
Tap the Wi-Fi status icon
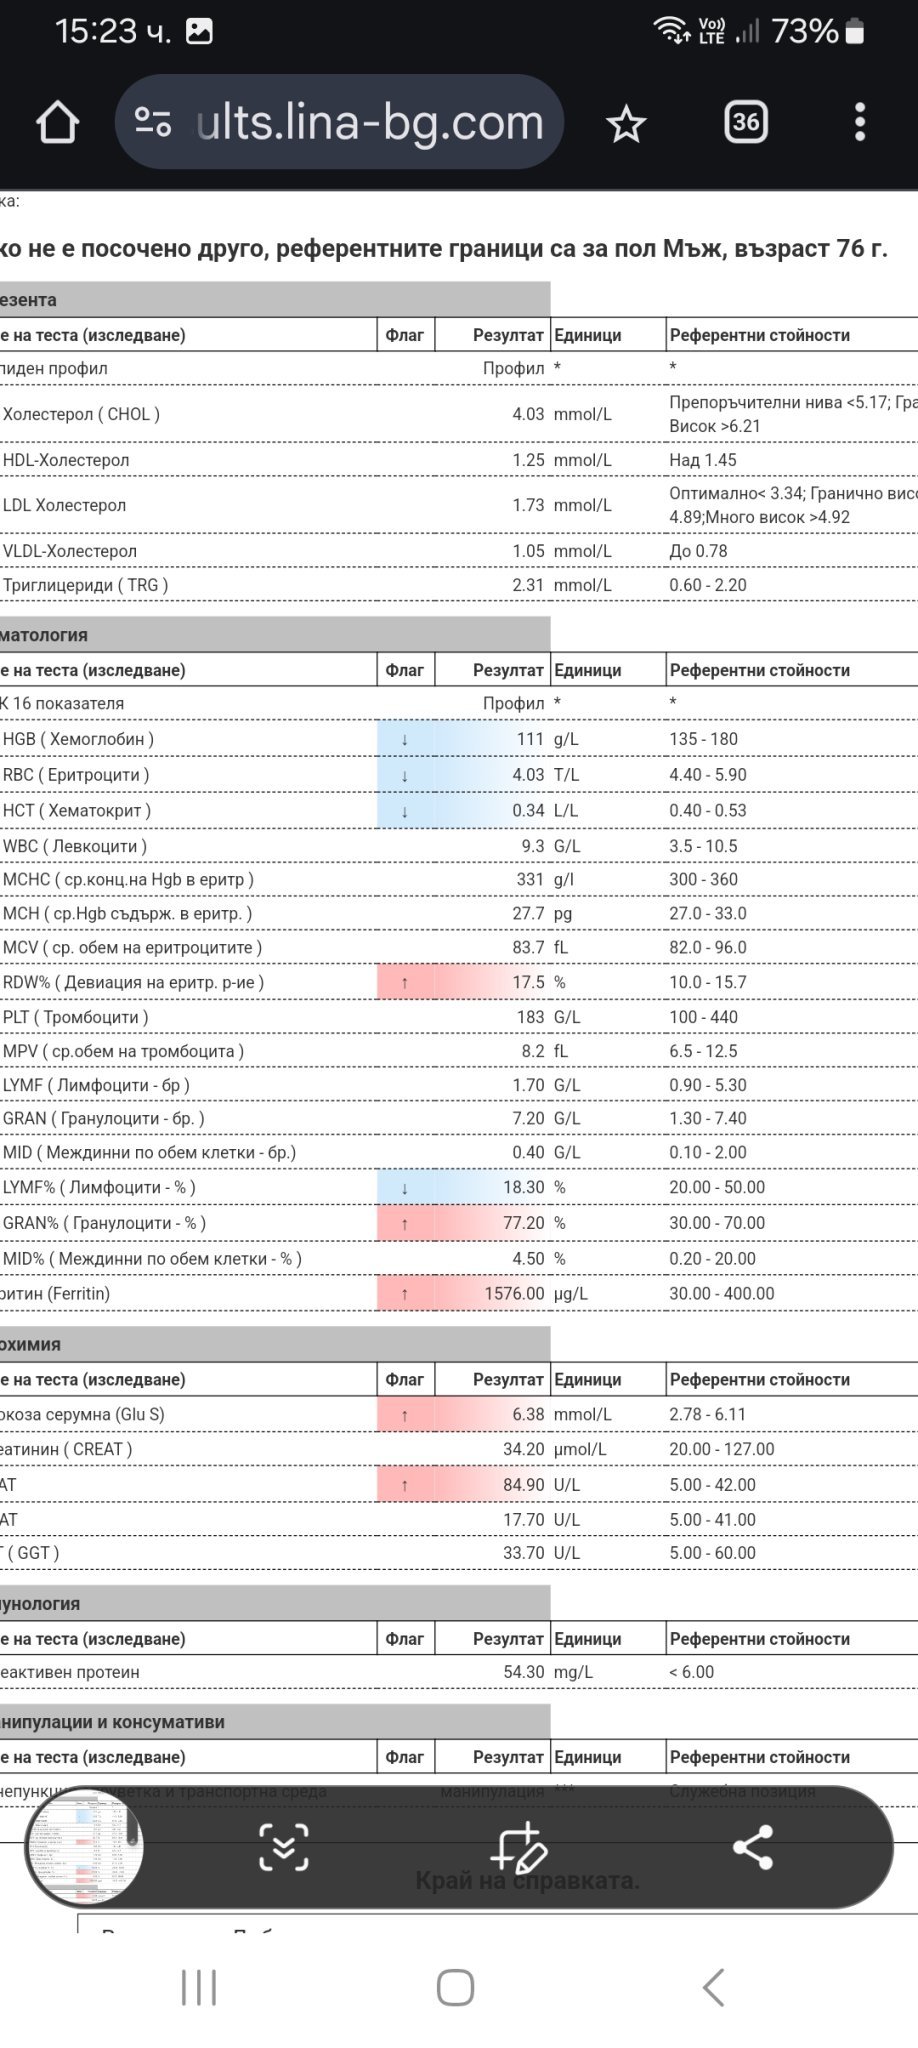point(671,30)
